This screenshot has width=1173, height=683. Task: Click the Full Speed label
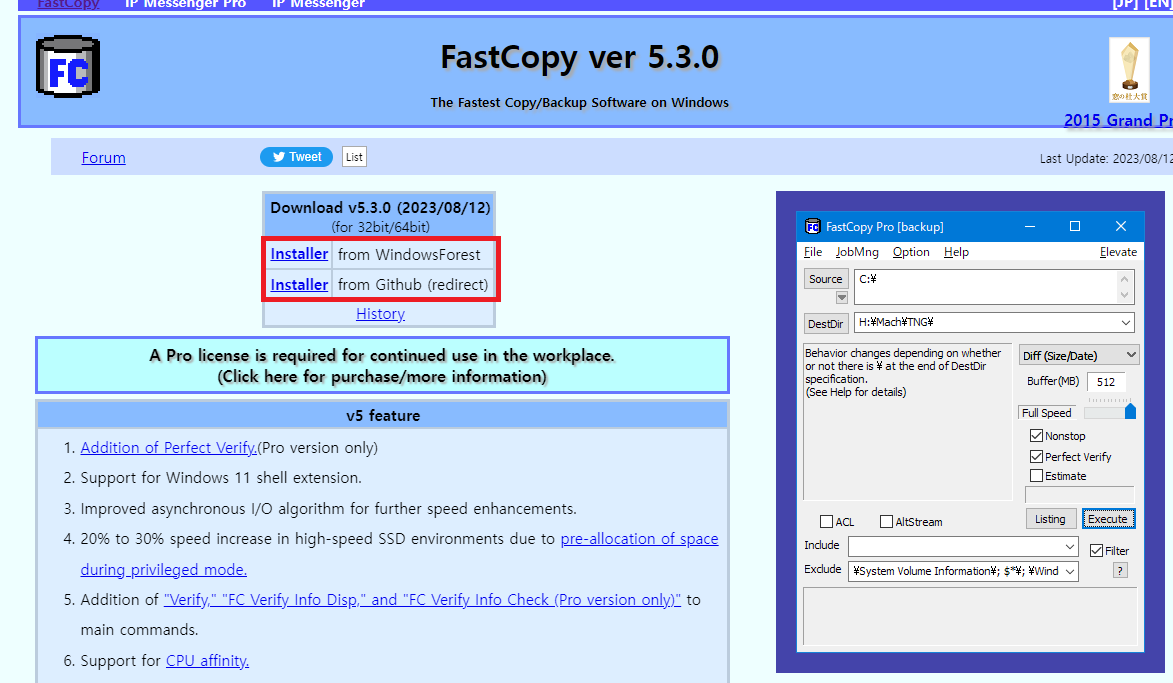point(1047,413)
